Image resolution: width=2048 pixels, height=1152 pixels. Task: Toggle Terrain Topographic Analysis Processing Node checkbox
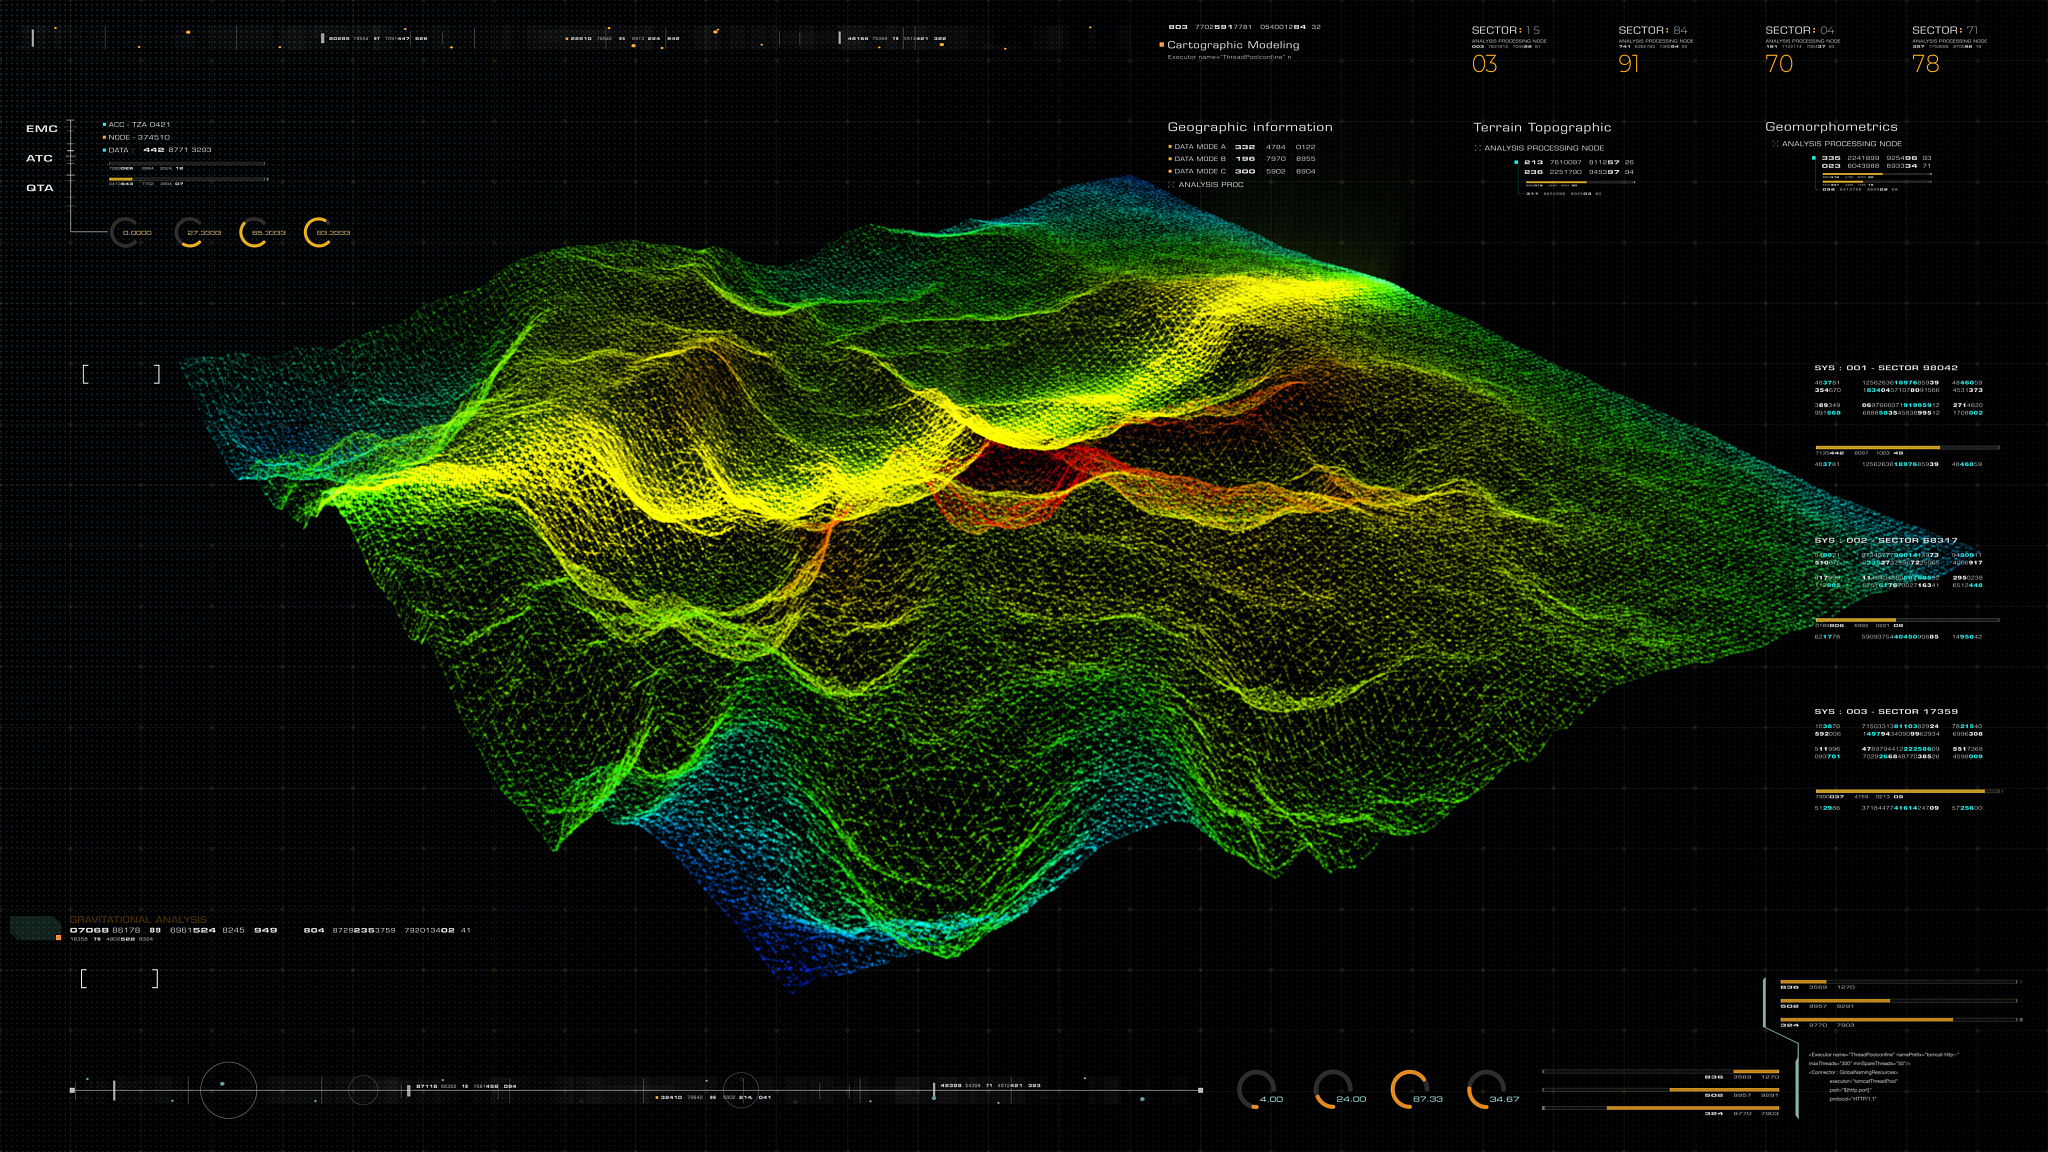[1478, 148]
